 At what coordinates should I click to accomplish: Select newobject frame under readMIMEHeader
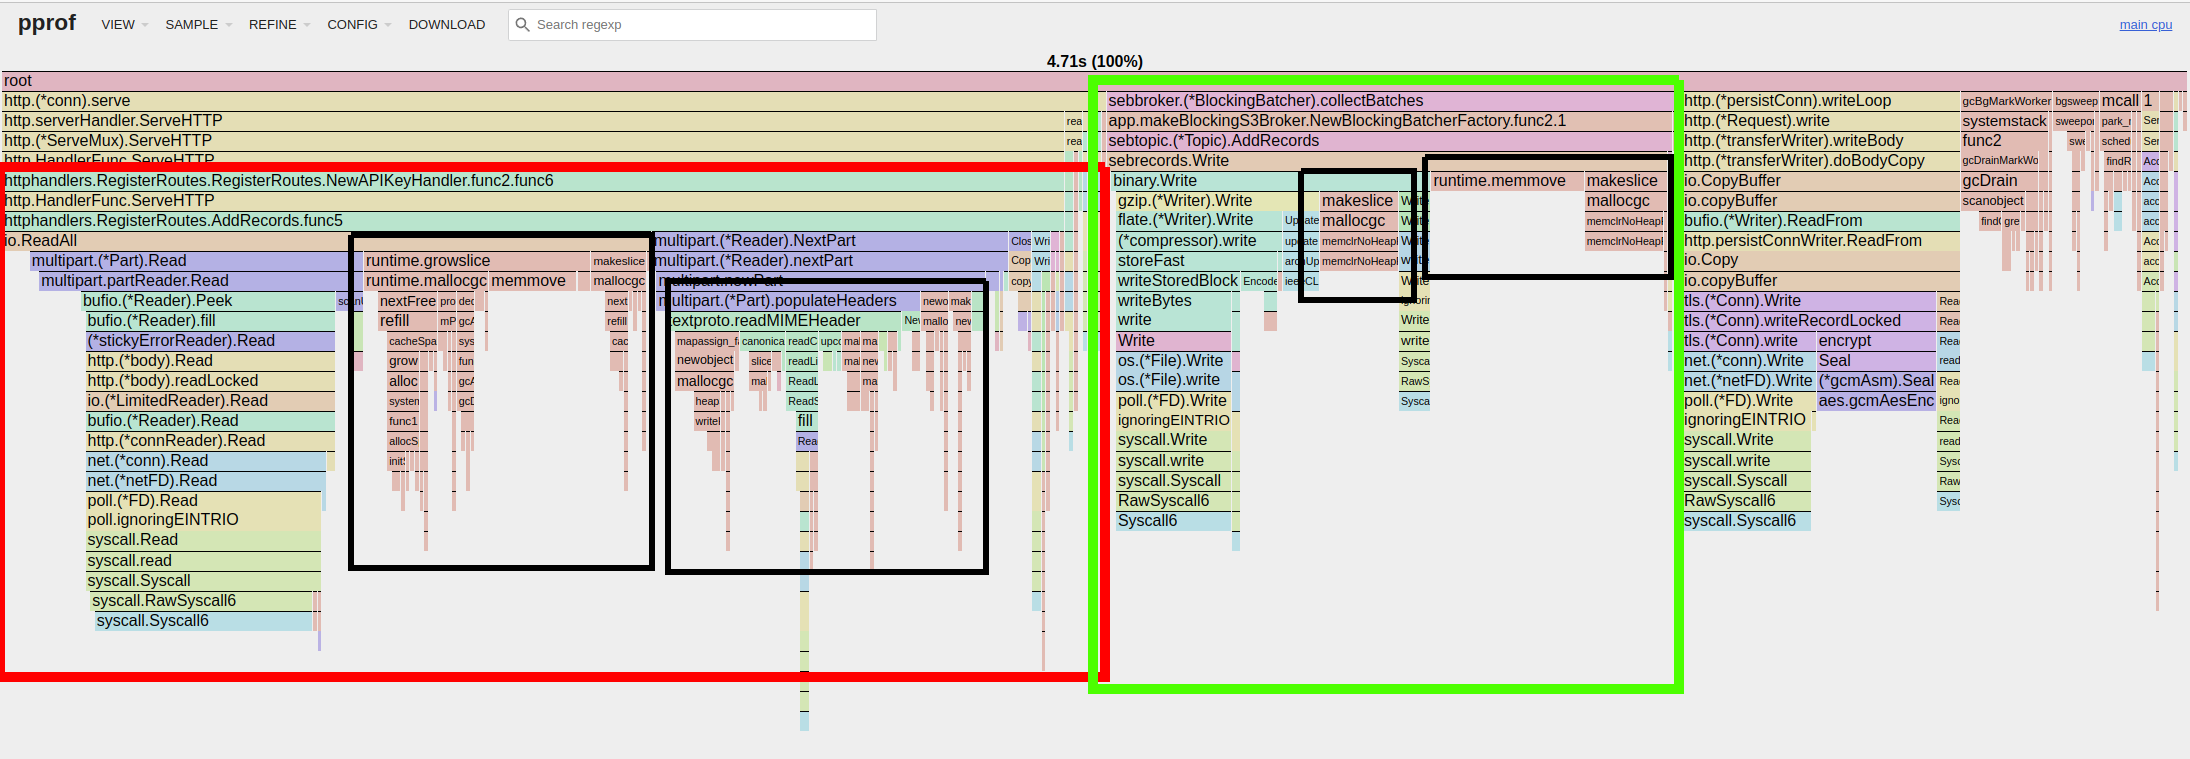click(705, 361)
